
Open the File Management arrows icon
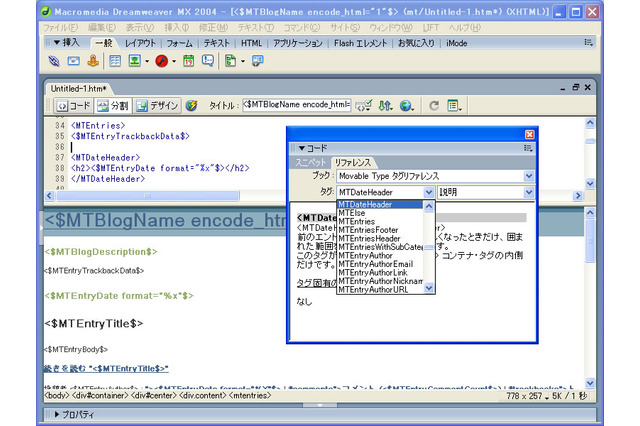point(385,106)
